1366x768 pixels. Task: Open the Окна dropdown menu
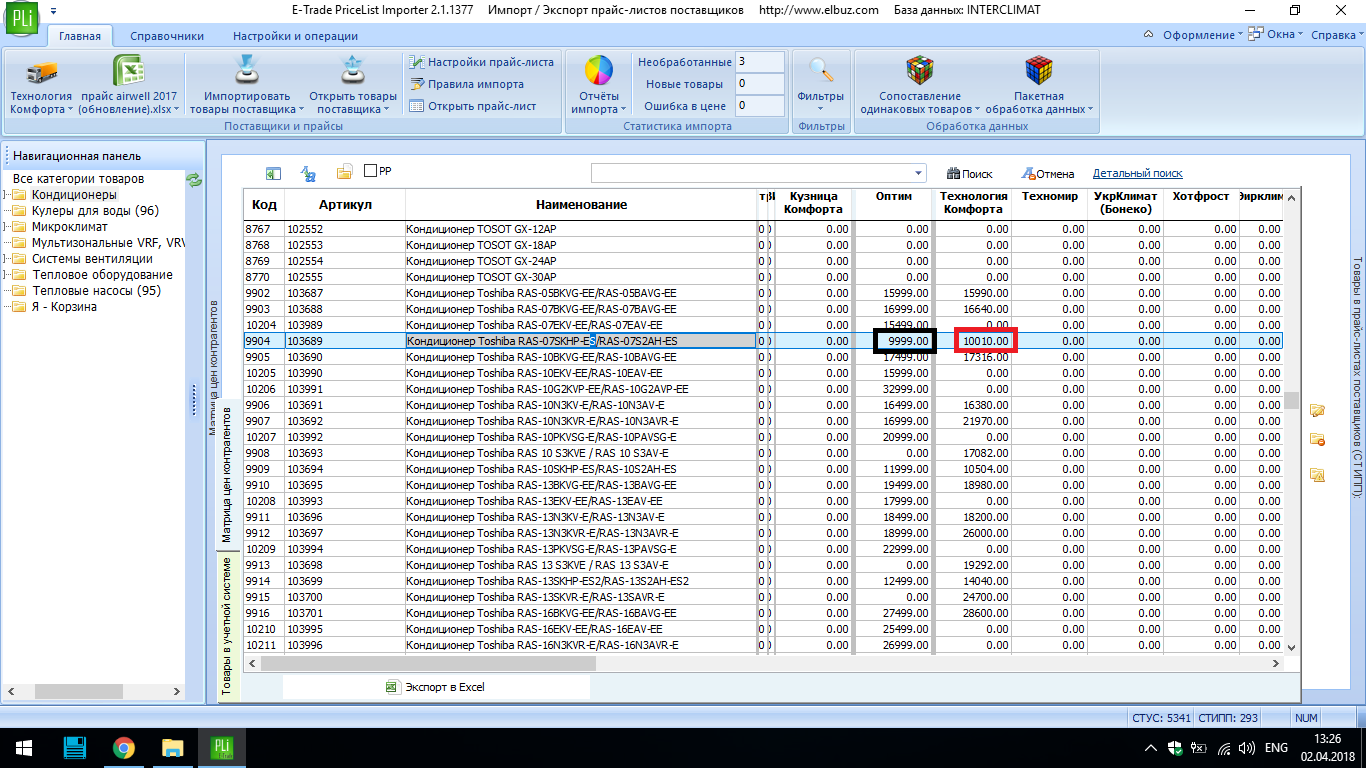pos(1285,35)
